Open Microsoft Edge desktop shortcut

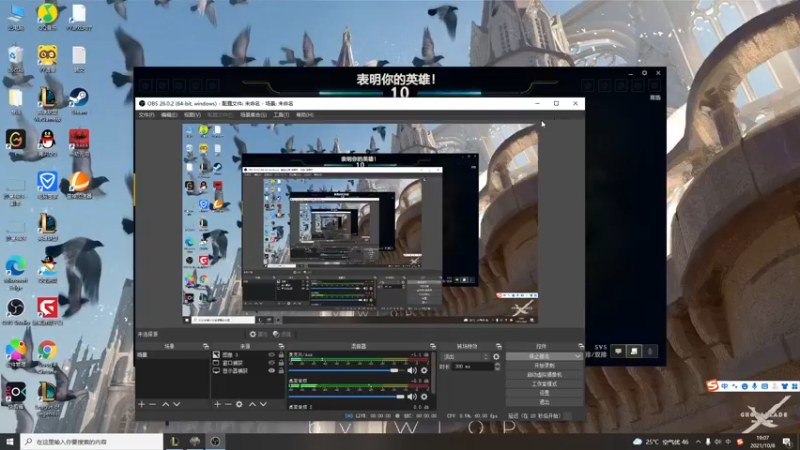(x=16, y=270)
